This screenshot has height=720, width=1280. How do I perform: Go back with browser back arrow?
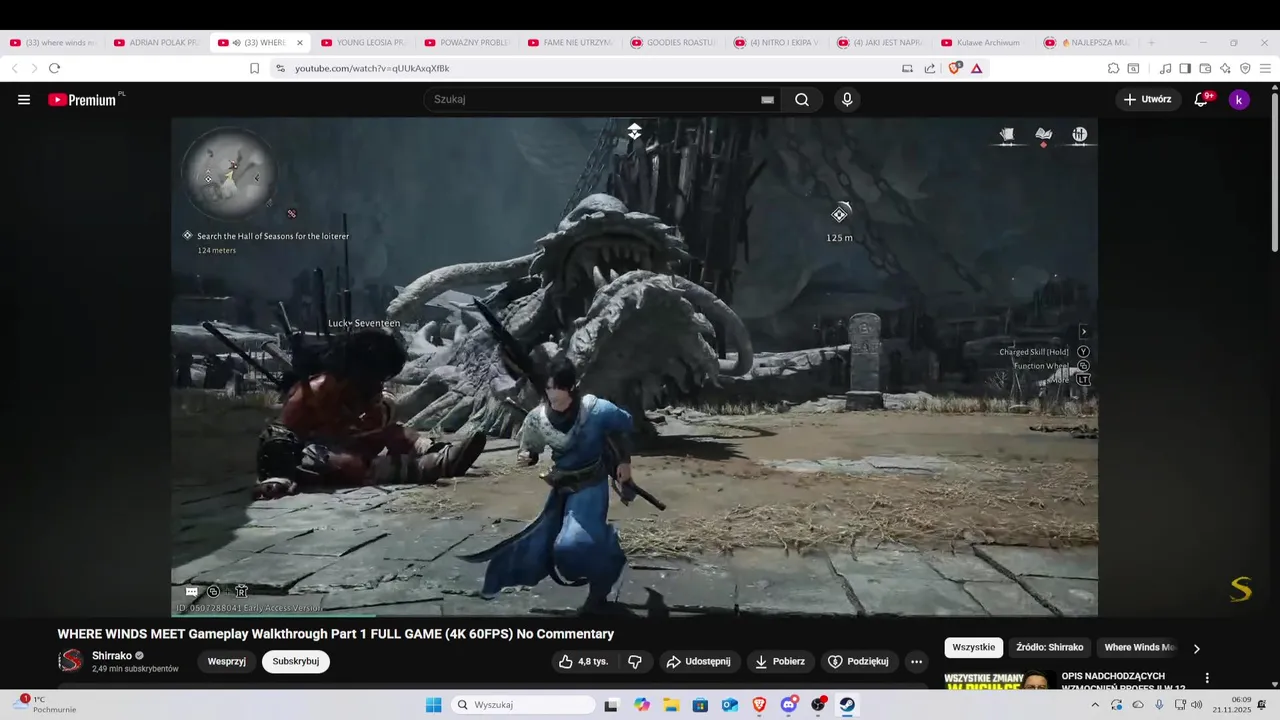(15, 68)
